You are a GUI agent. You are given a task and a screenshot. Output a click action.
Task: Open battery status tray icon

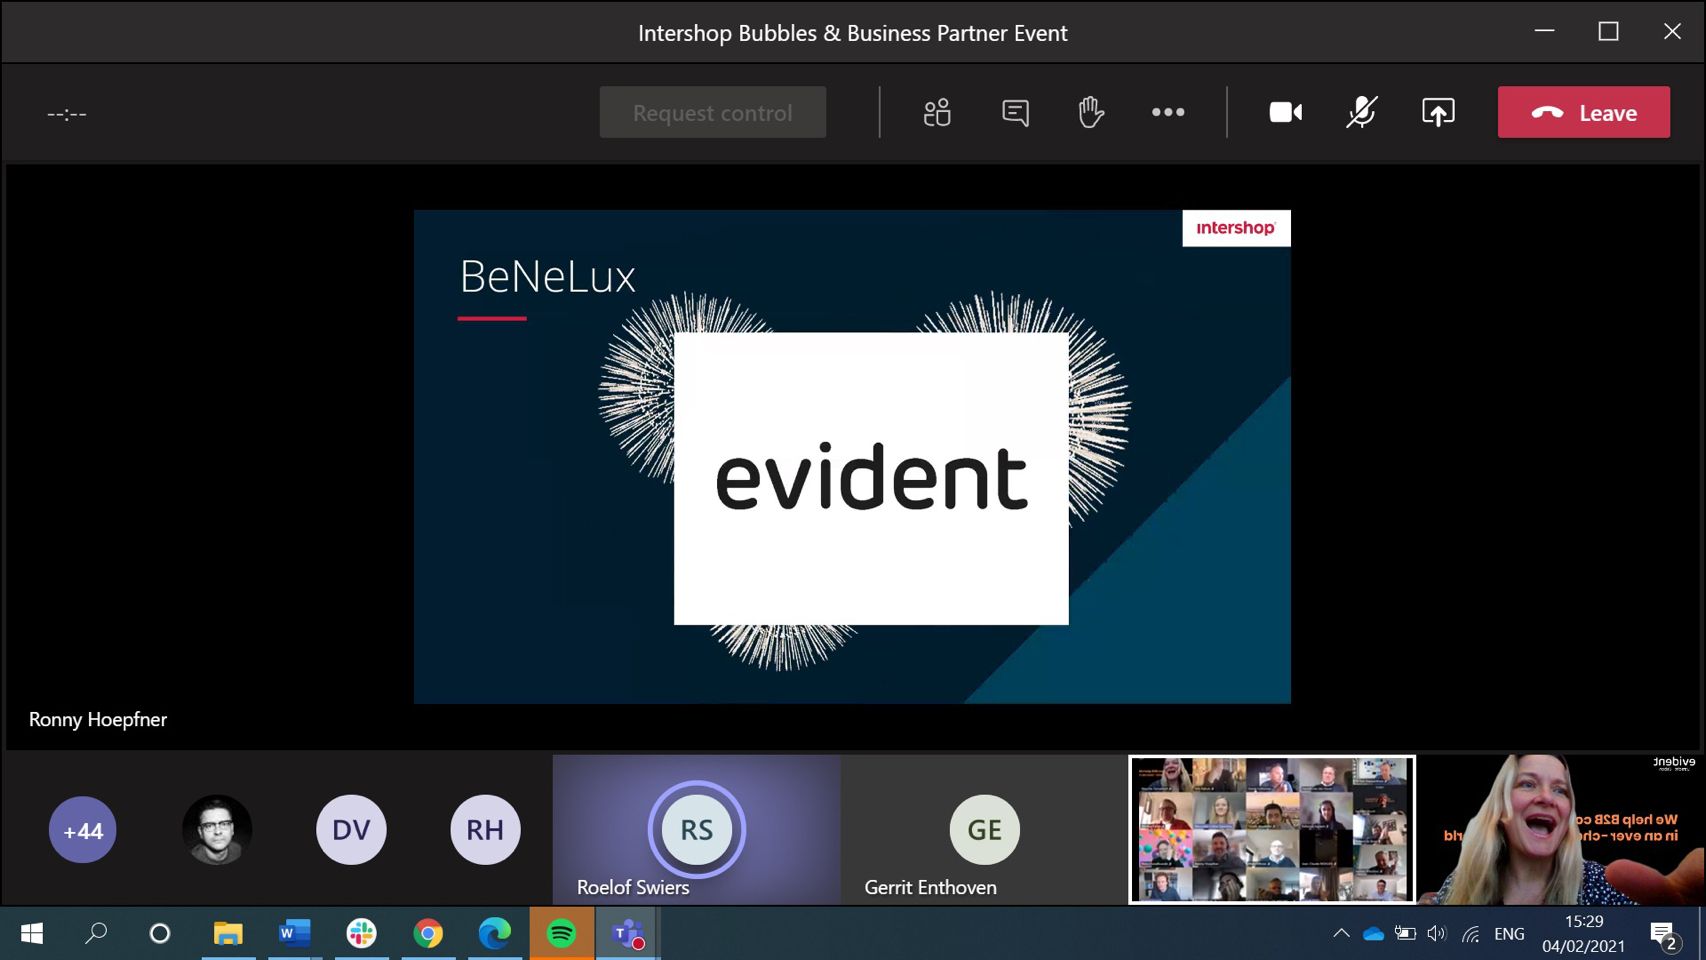click(x=1405, y=934)
